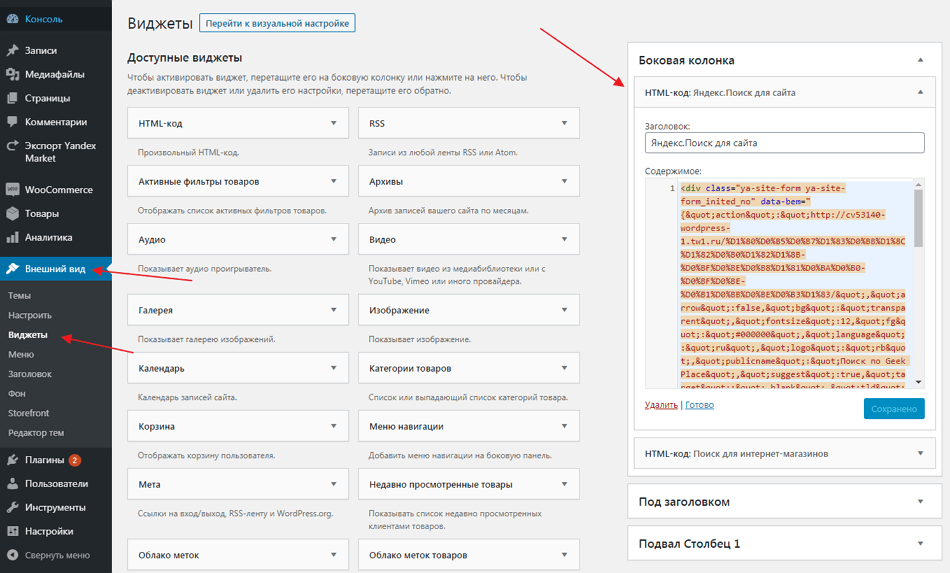Collapse the Боковая колонка sidebar panel
Screen dimensions: 950x573
click(920, 60)
